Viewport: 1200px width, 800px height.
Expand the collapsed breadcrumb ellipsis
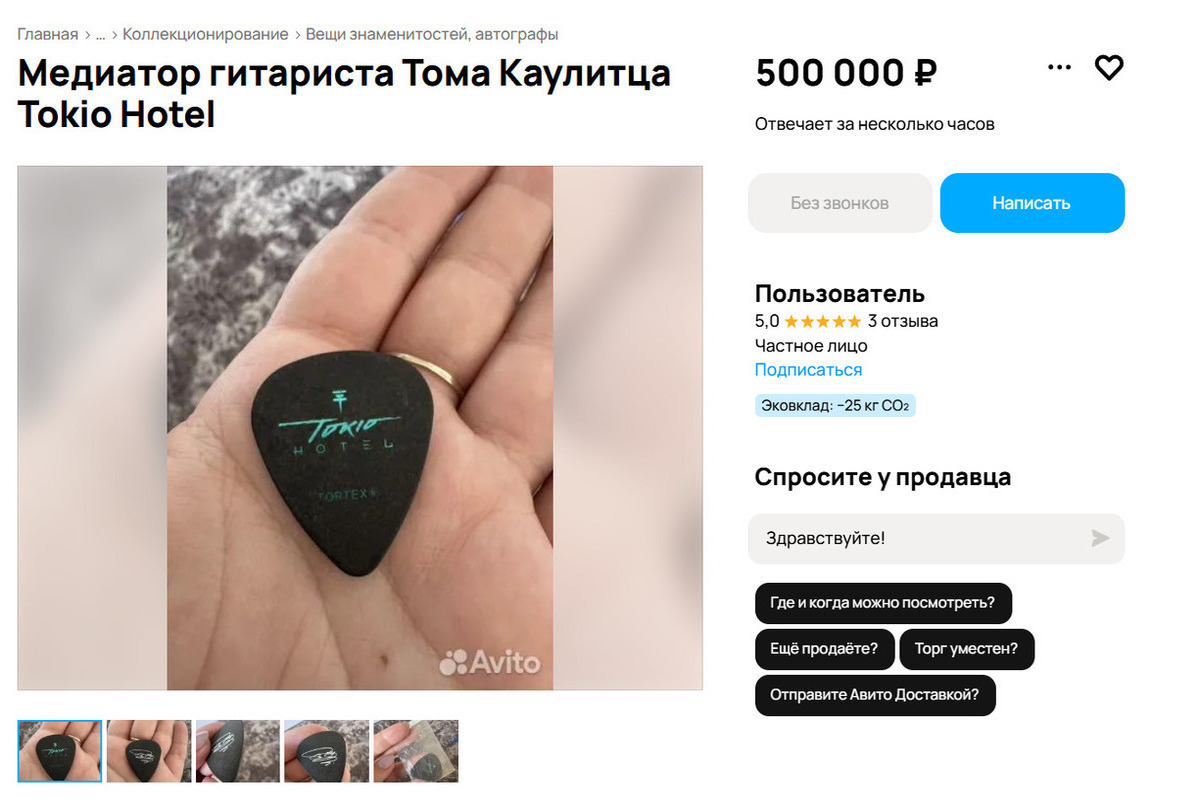coord(100,34)
